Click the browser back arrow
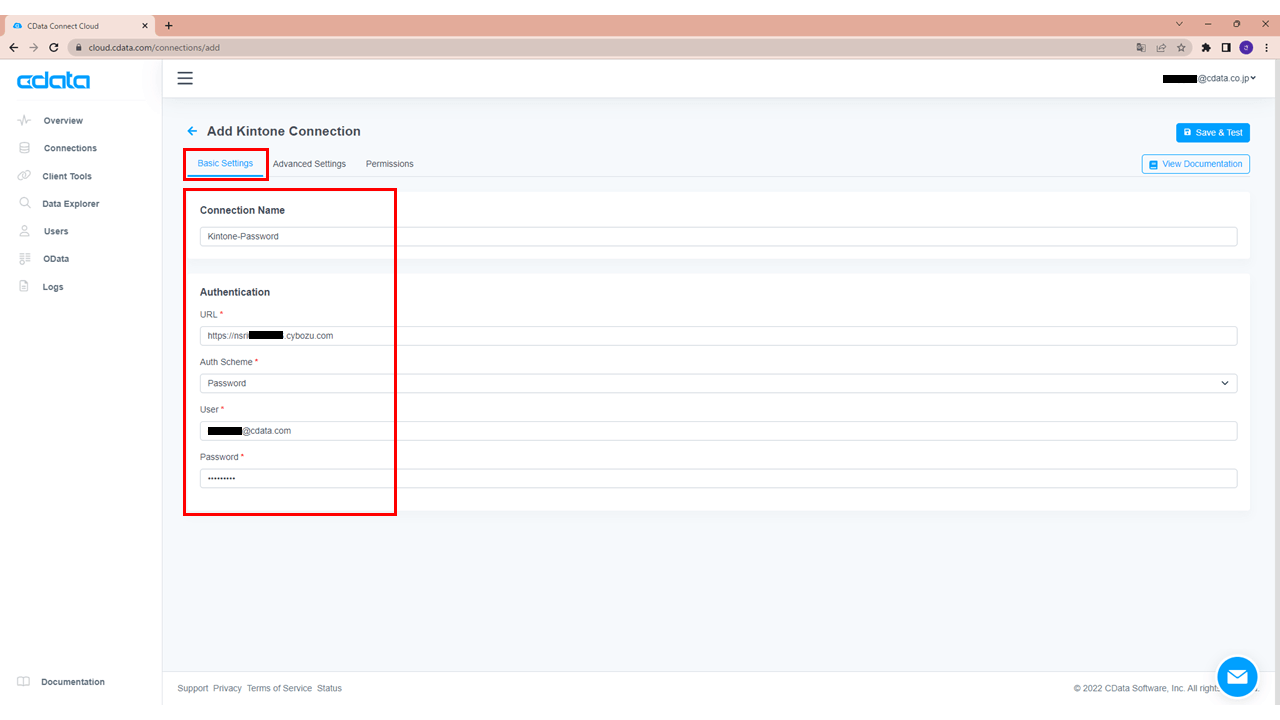The height and width of the screenshot is (720, 1280). 14,47
